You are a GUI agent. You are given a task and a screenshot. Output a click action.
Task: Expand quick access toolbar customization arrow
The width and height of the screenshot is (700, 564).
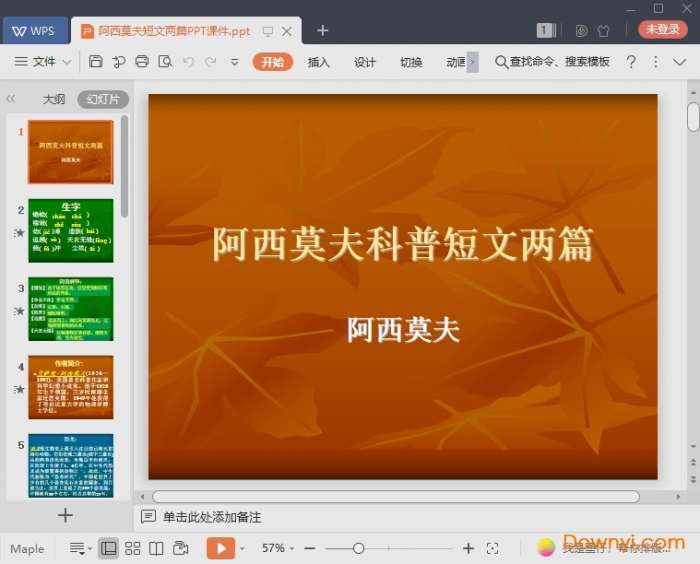pyautogui.click(x=234, y=62)
